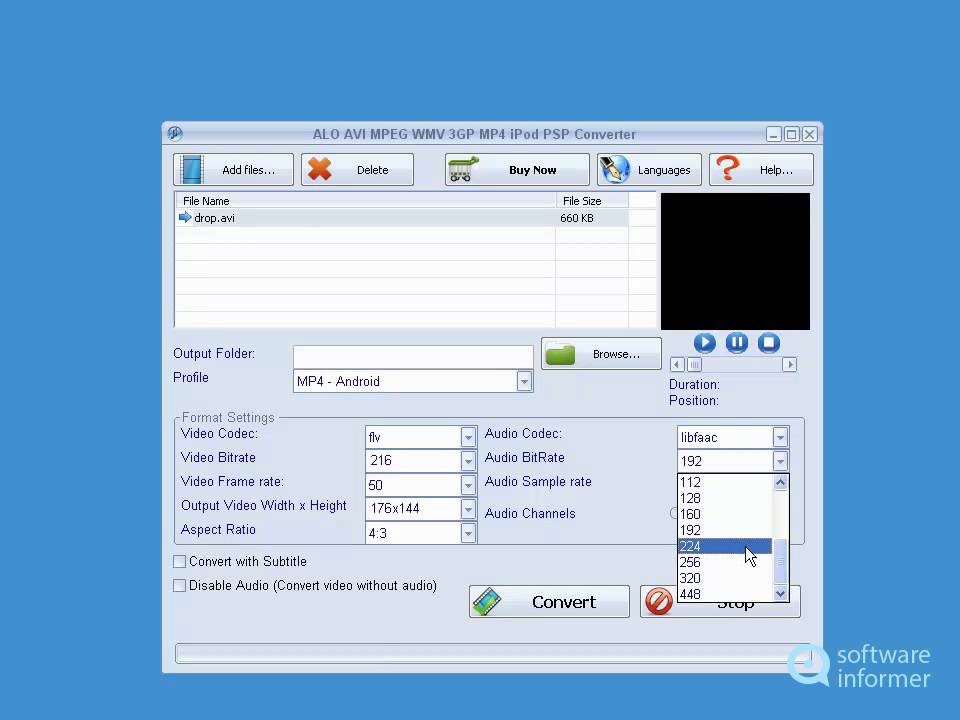Image resolution: width=960 pixels, height=720 pixels.
Task: Select 112 in bitrate list
Action: pos(725,482)
